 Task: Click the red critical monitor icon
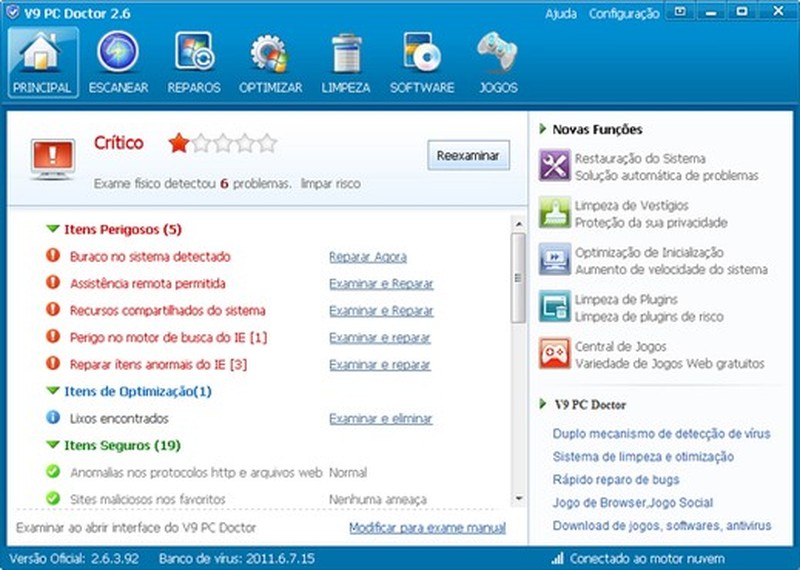point(53,158)
